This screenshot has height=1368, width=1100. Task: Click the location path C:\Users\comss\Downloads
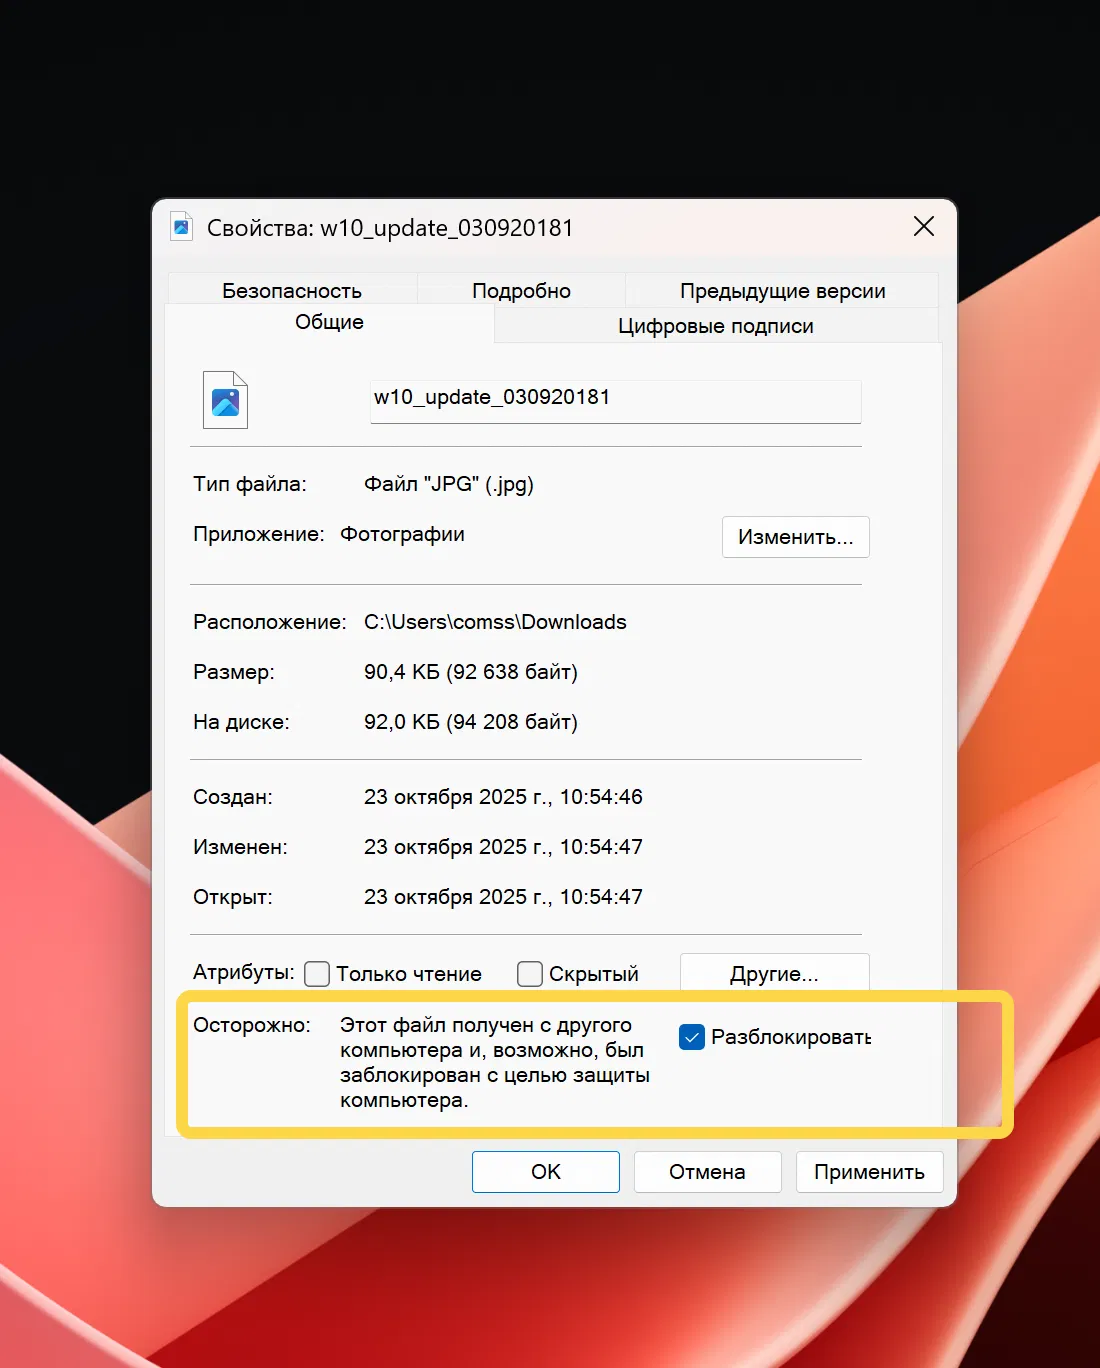click(x=495, y=622)
